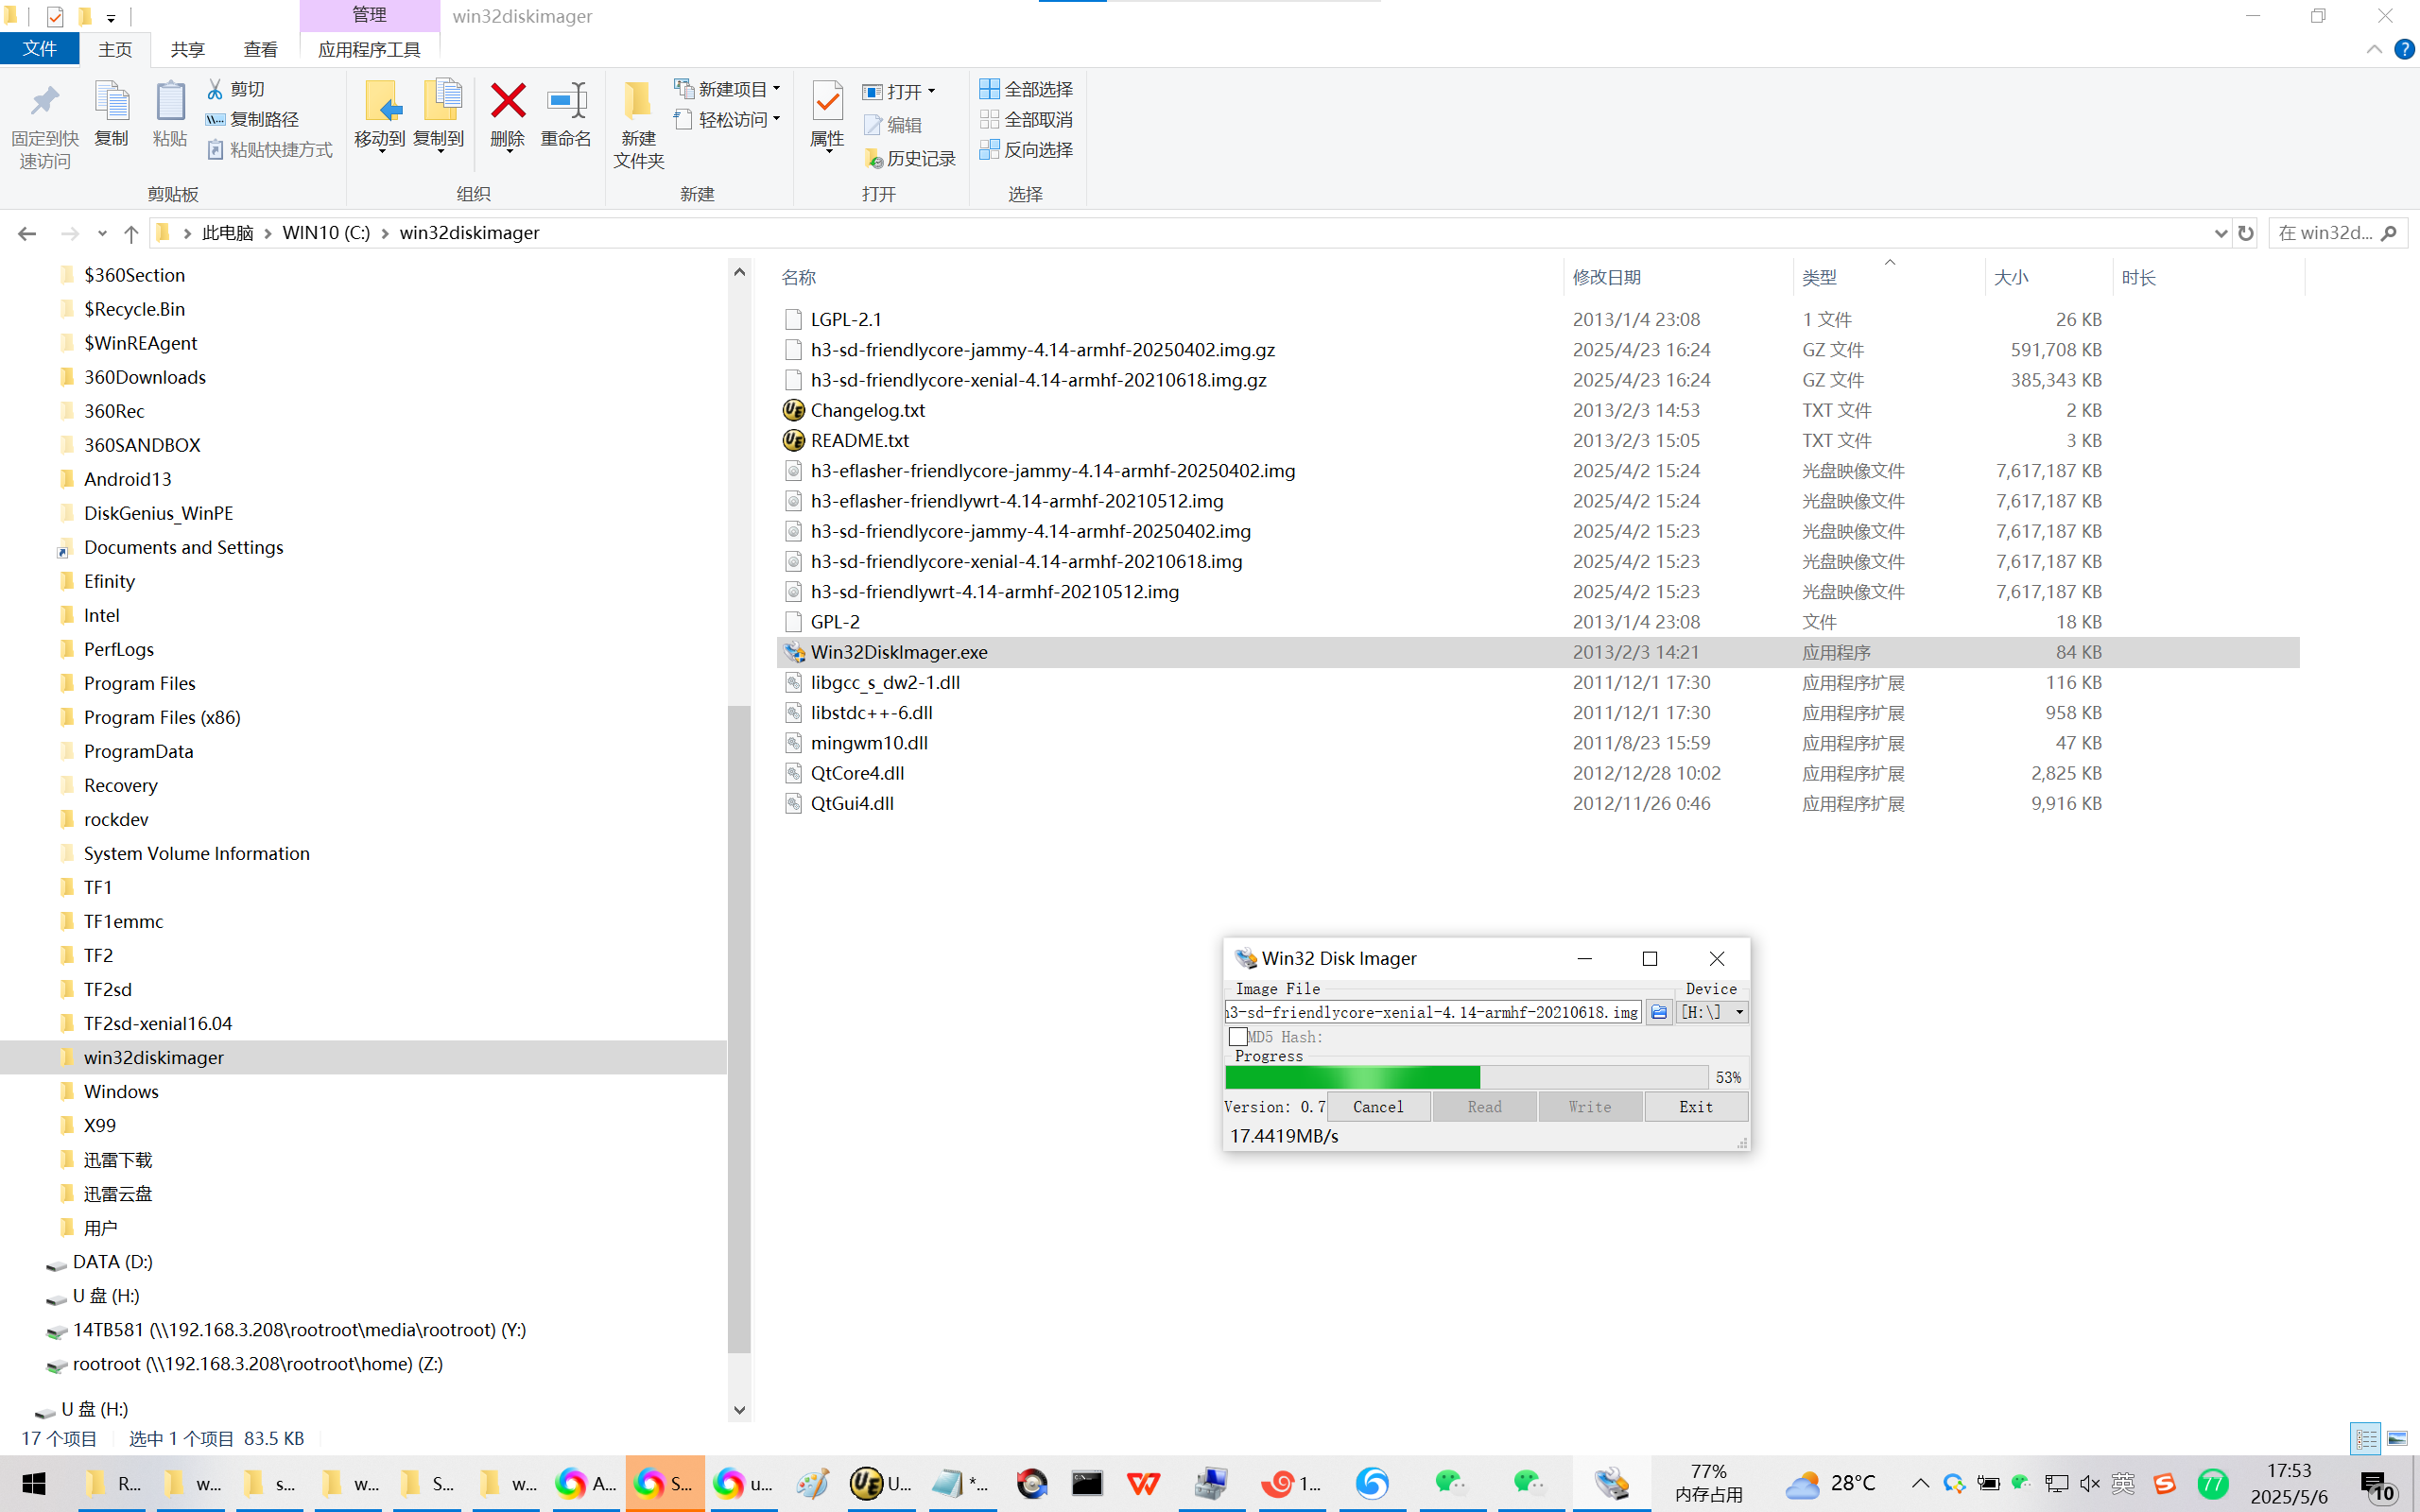
Task: Click the red Delete icon in ribbon
Action: click(x=507, y=102)
